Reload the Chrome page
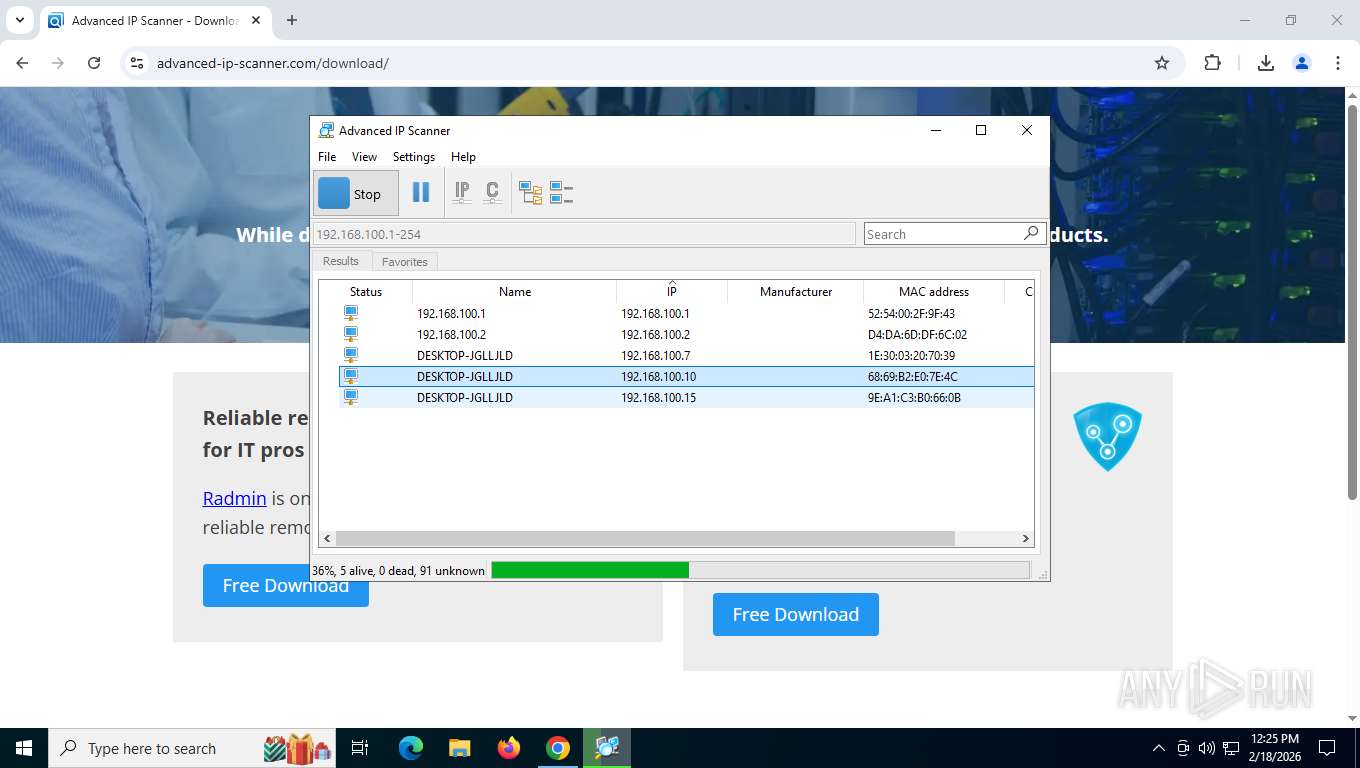The height and width of the screenshot is (768, 1360). [x=94, y=63]
